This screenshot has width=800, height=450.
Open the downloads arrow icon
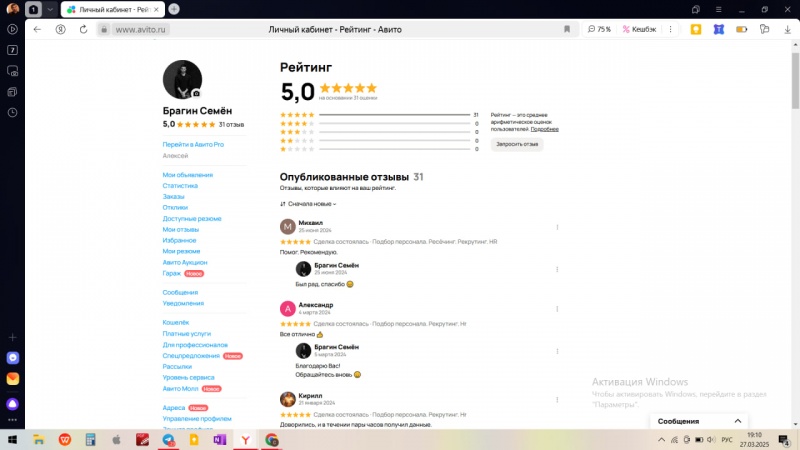787,30
